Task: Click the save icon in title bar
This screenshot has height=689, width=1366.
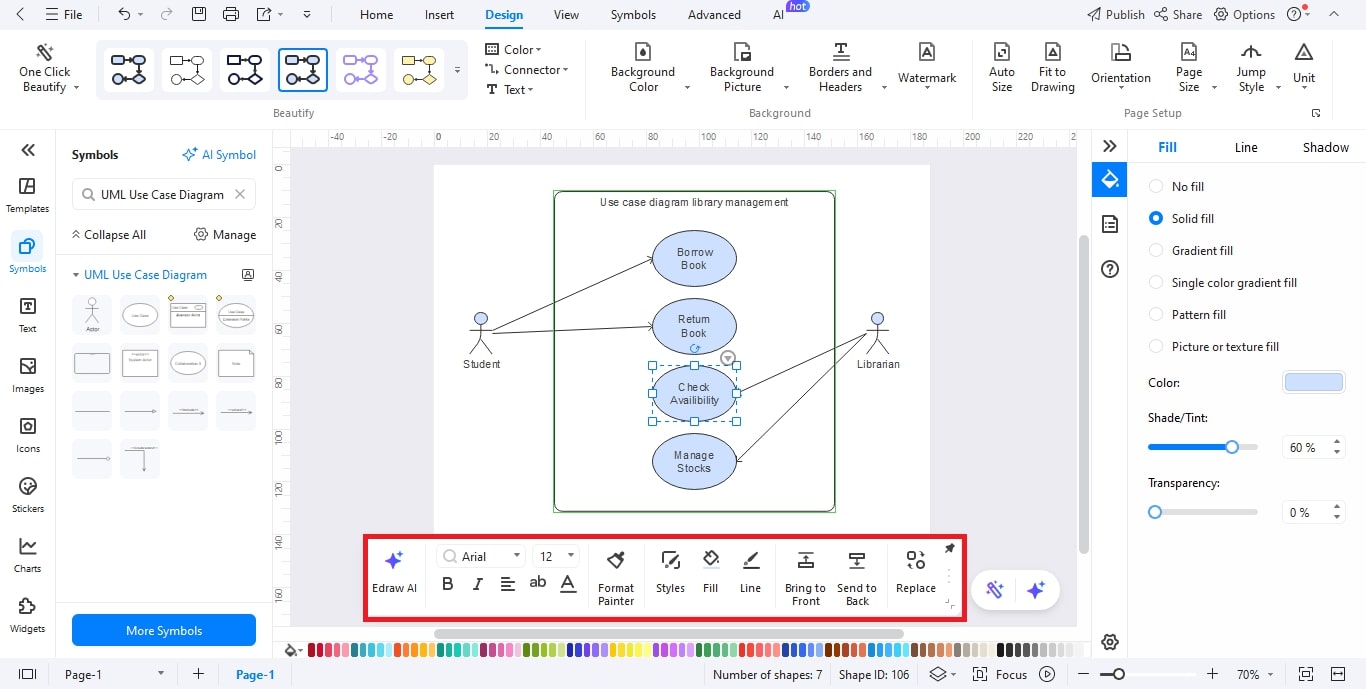Action: point(199,14)
